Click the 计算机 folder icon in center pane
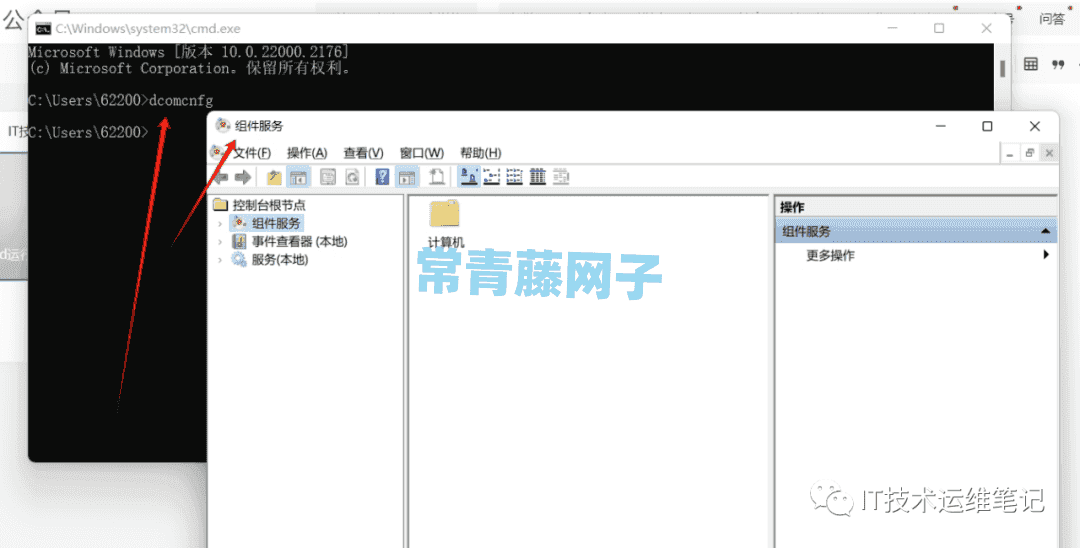This screenshot has width=1080, height=548. click(x=444, y=214)
